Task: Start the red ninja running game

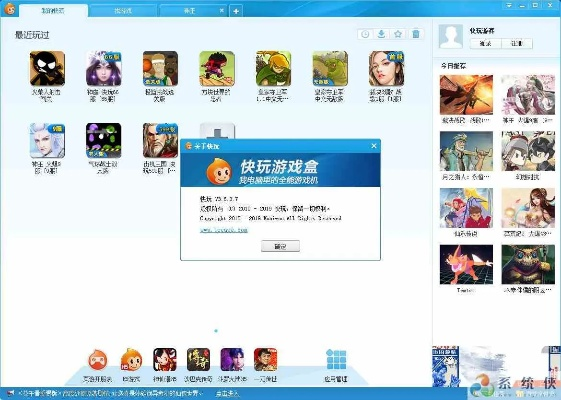Action: click(217, 68)
